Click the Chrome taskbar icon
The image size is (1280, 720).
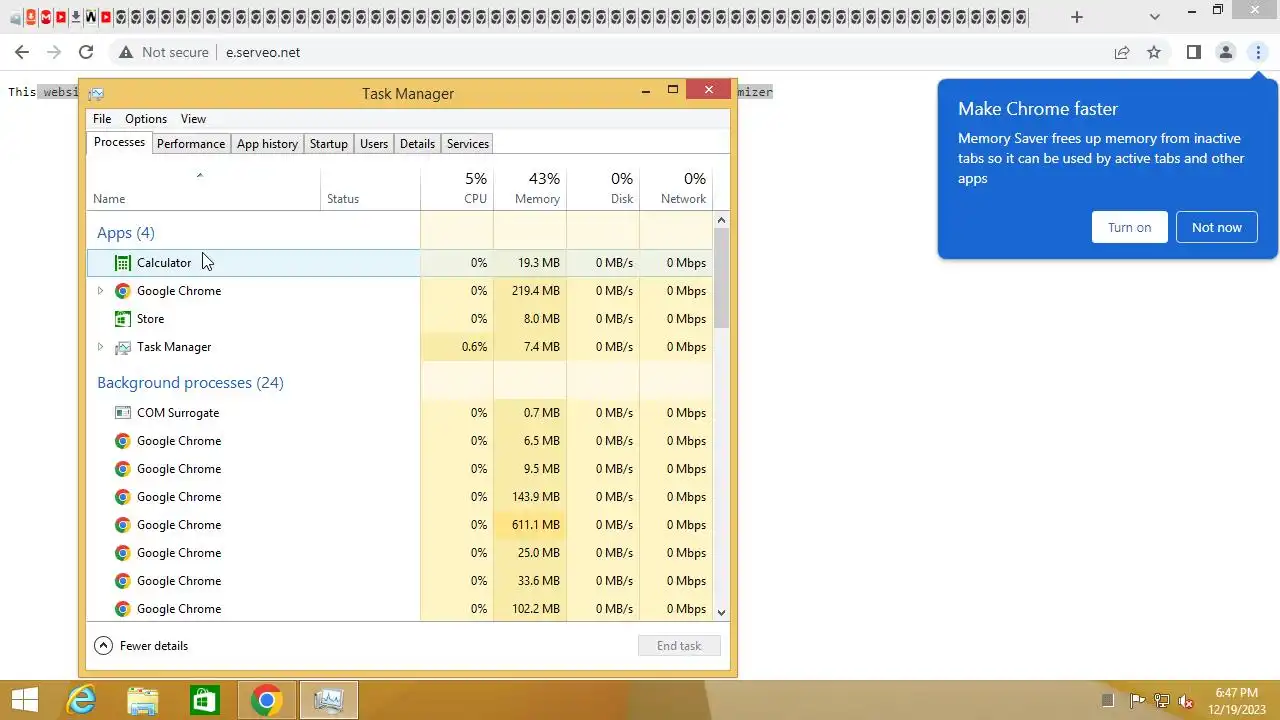(x=266, y=700)
